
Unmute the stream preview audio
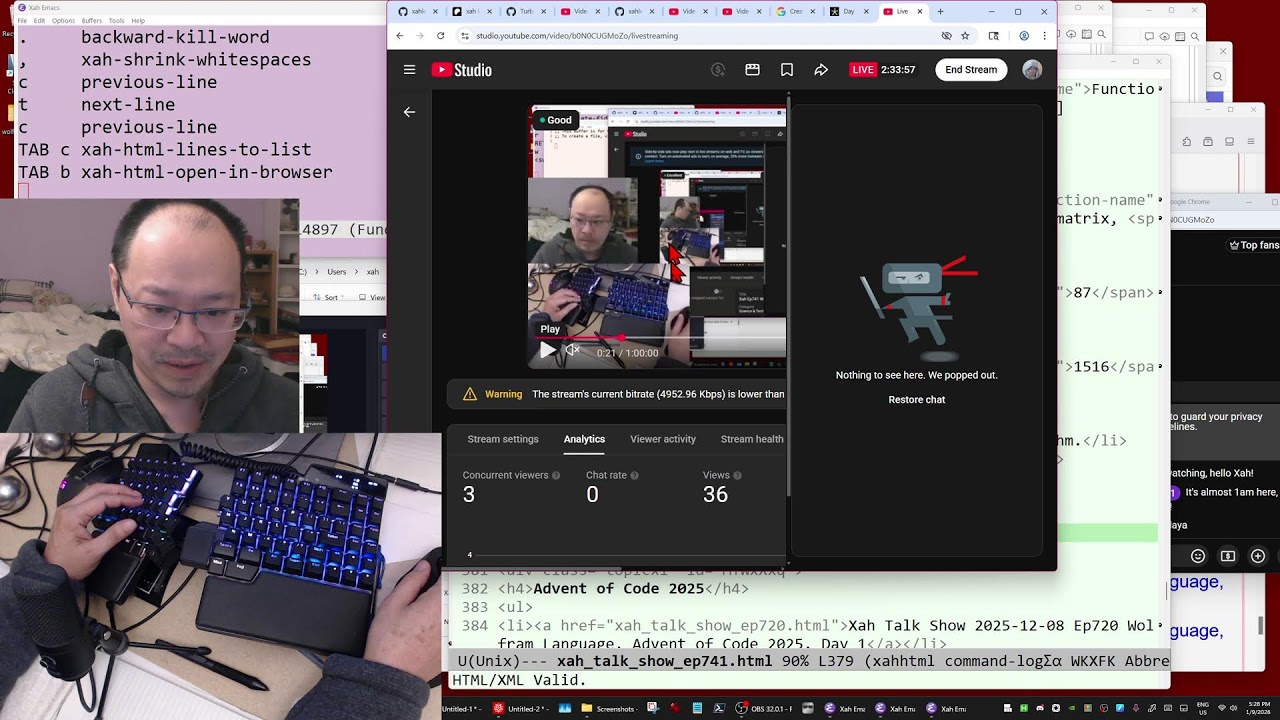[572, 351]
